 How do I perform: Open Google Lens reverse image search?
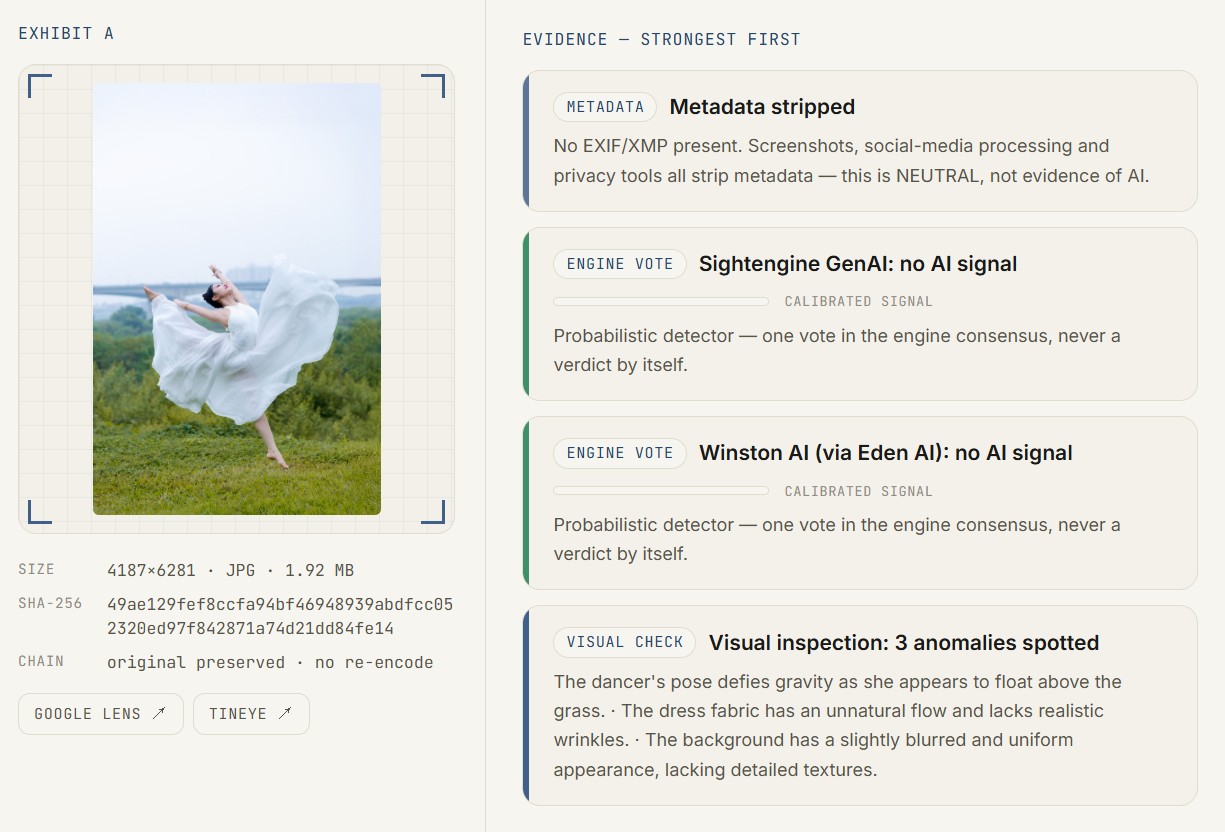pyautogui.click(x=101, y=714)
